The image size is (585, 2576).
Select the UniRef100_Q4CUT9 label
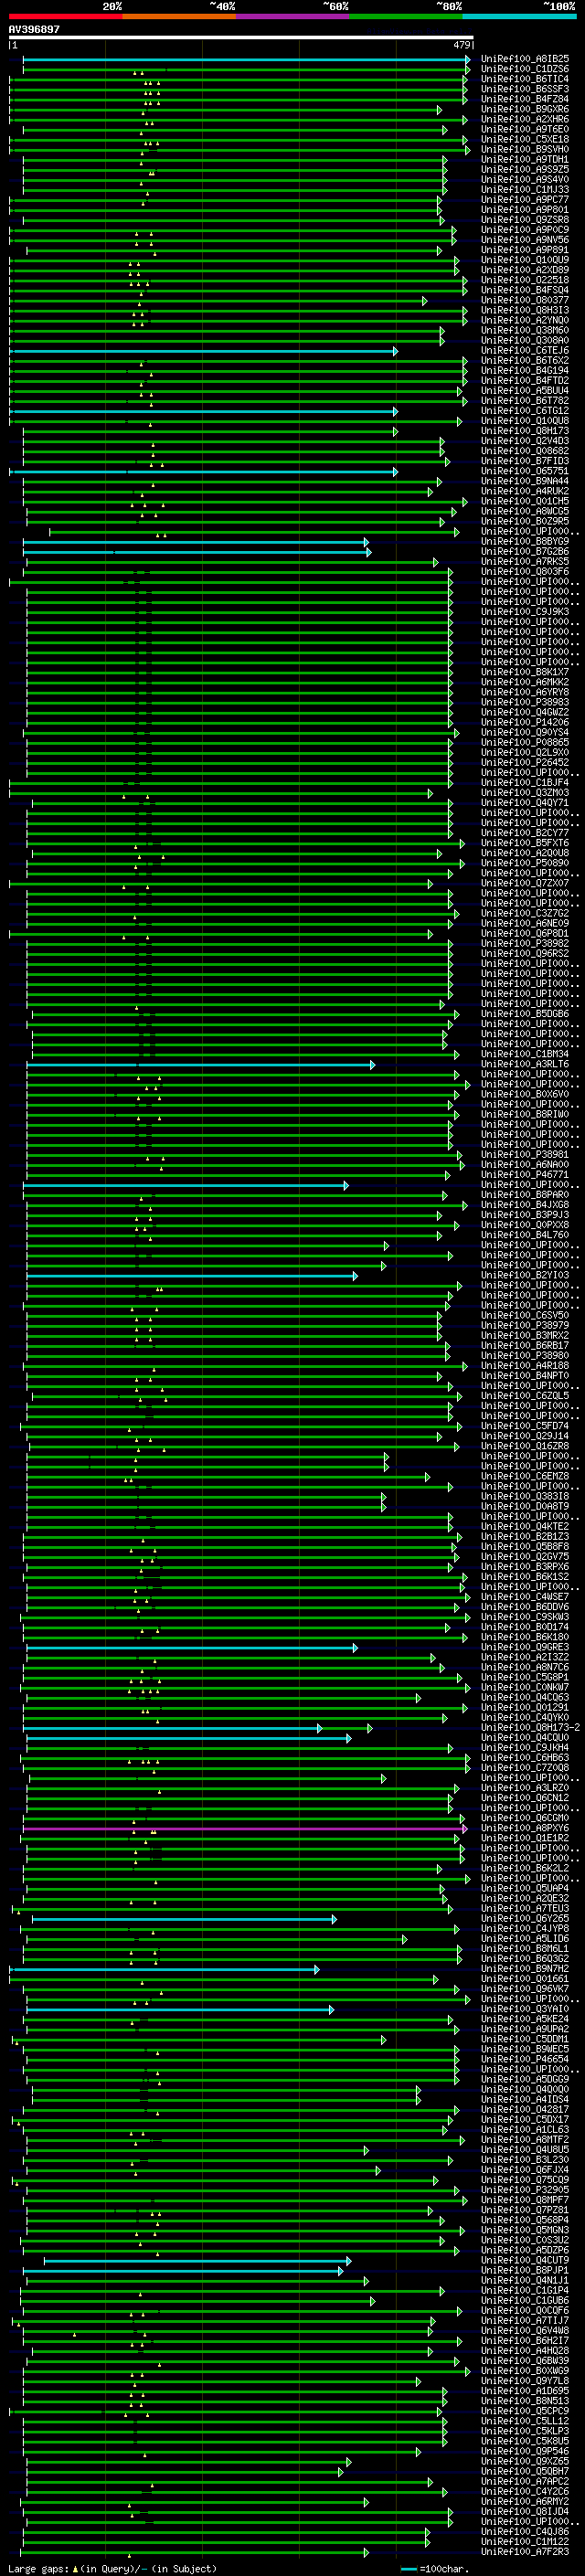pos(524,2260)
